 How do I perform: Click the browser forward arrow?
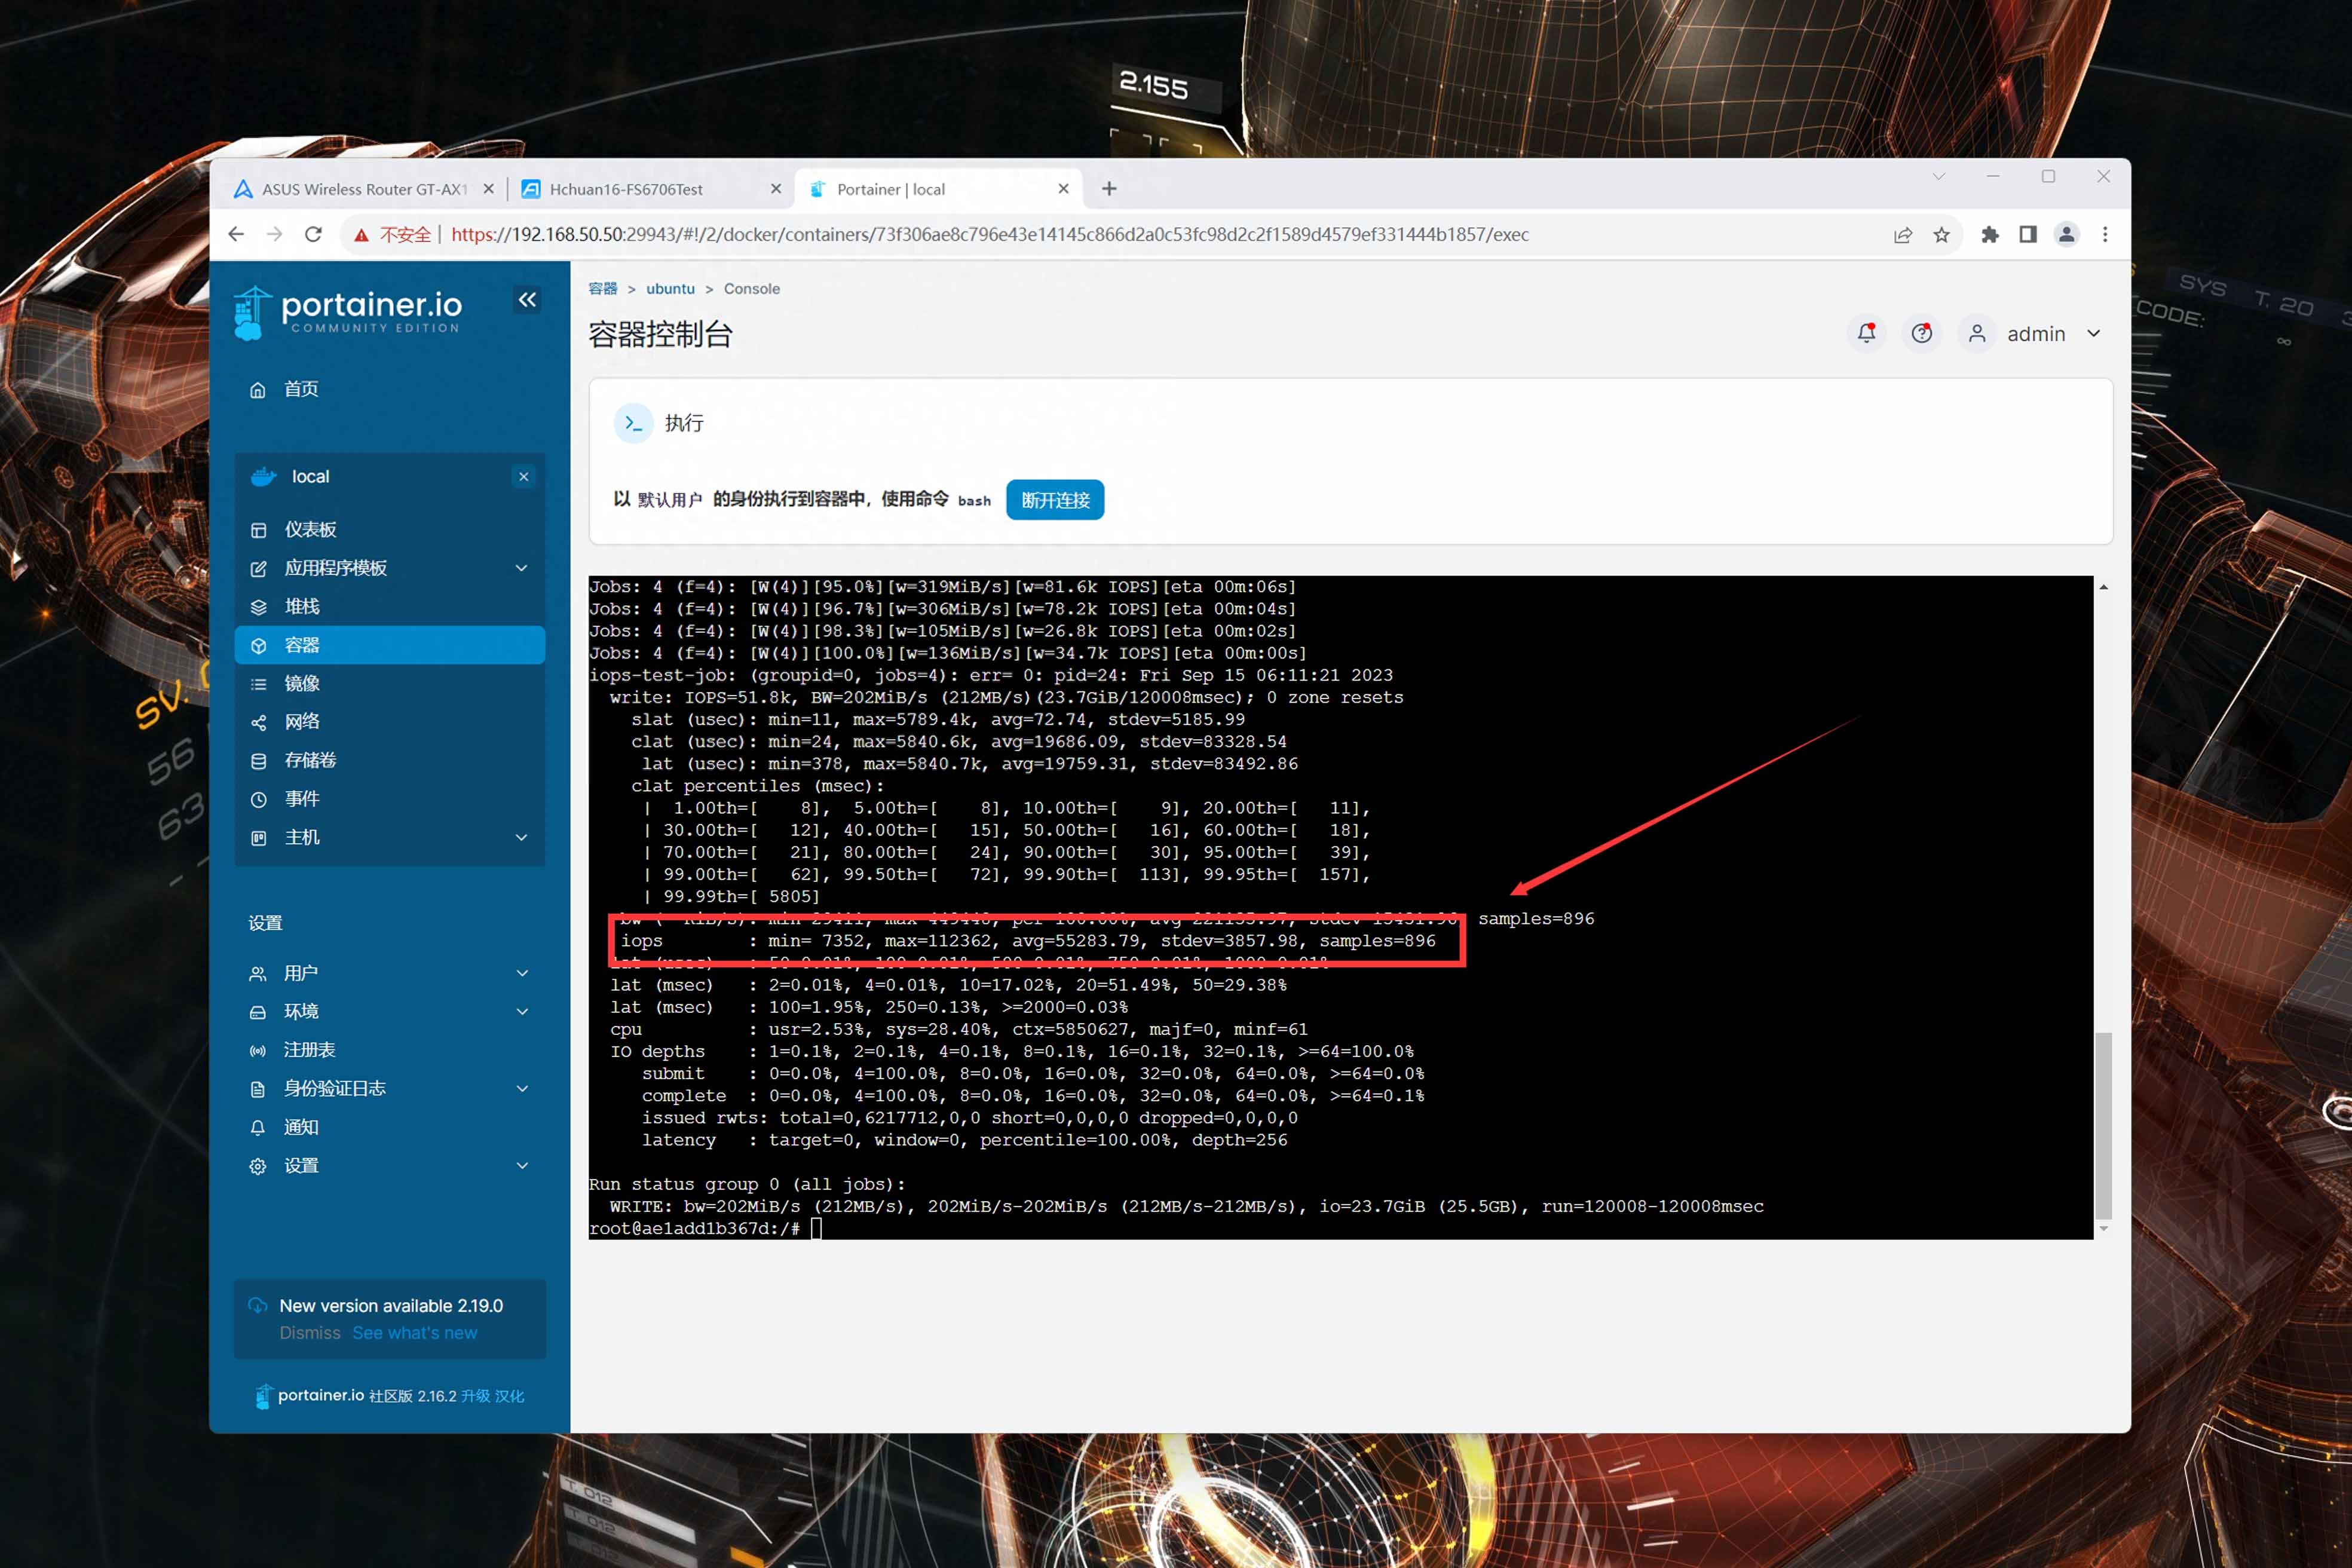pyautogui.click(x=274, y=234)
